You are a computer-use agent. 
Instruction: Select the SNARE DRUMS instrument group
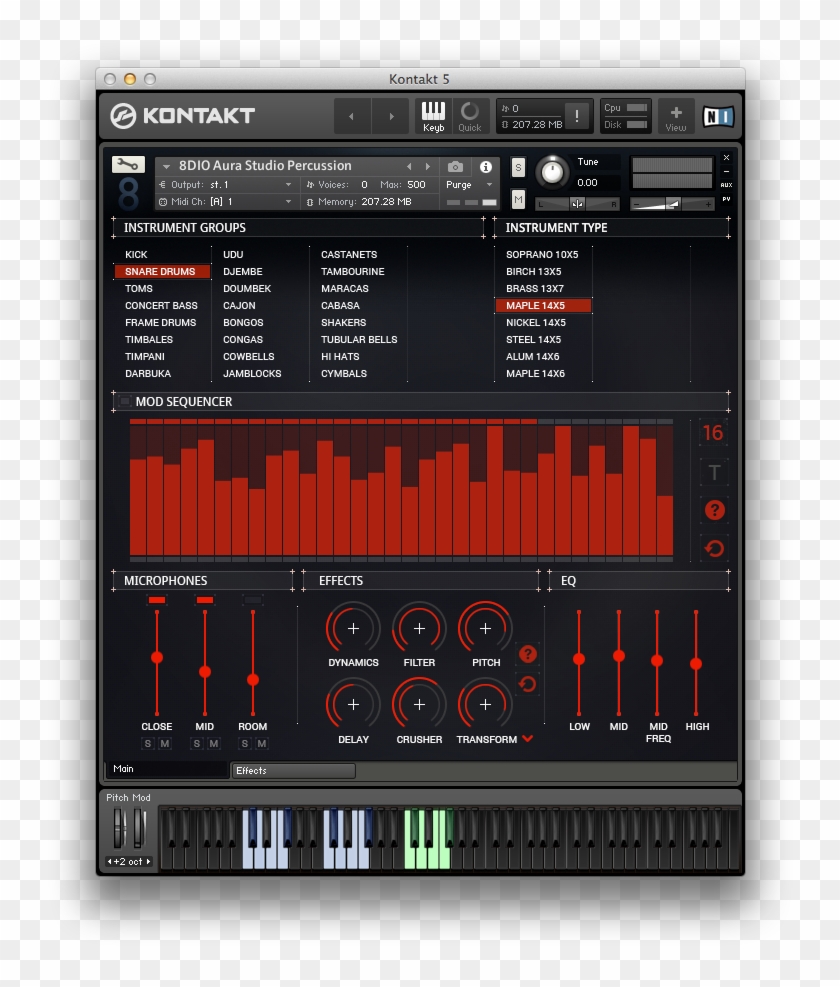(x=162, y=271)
